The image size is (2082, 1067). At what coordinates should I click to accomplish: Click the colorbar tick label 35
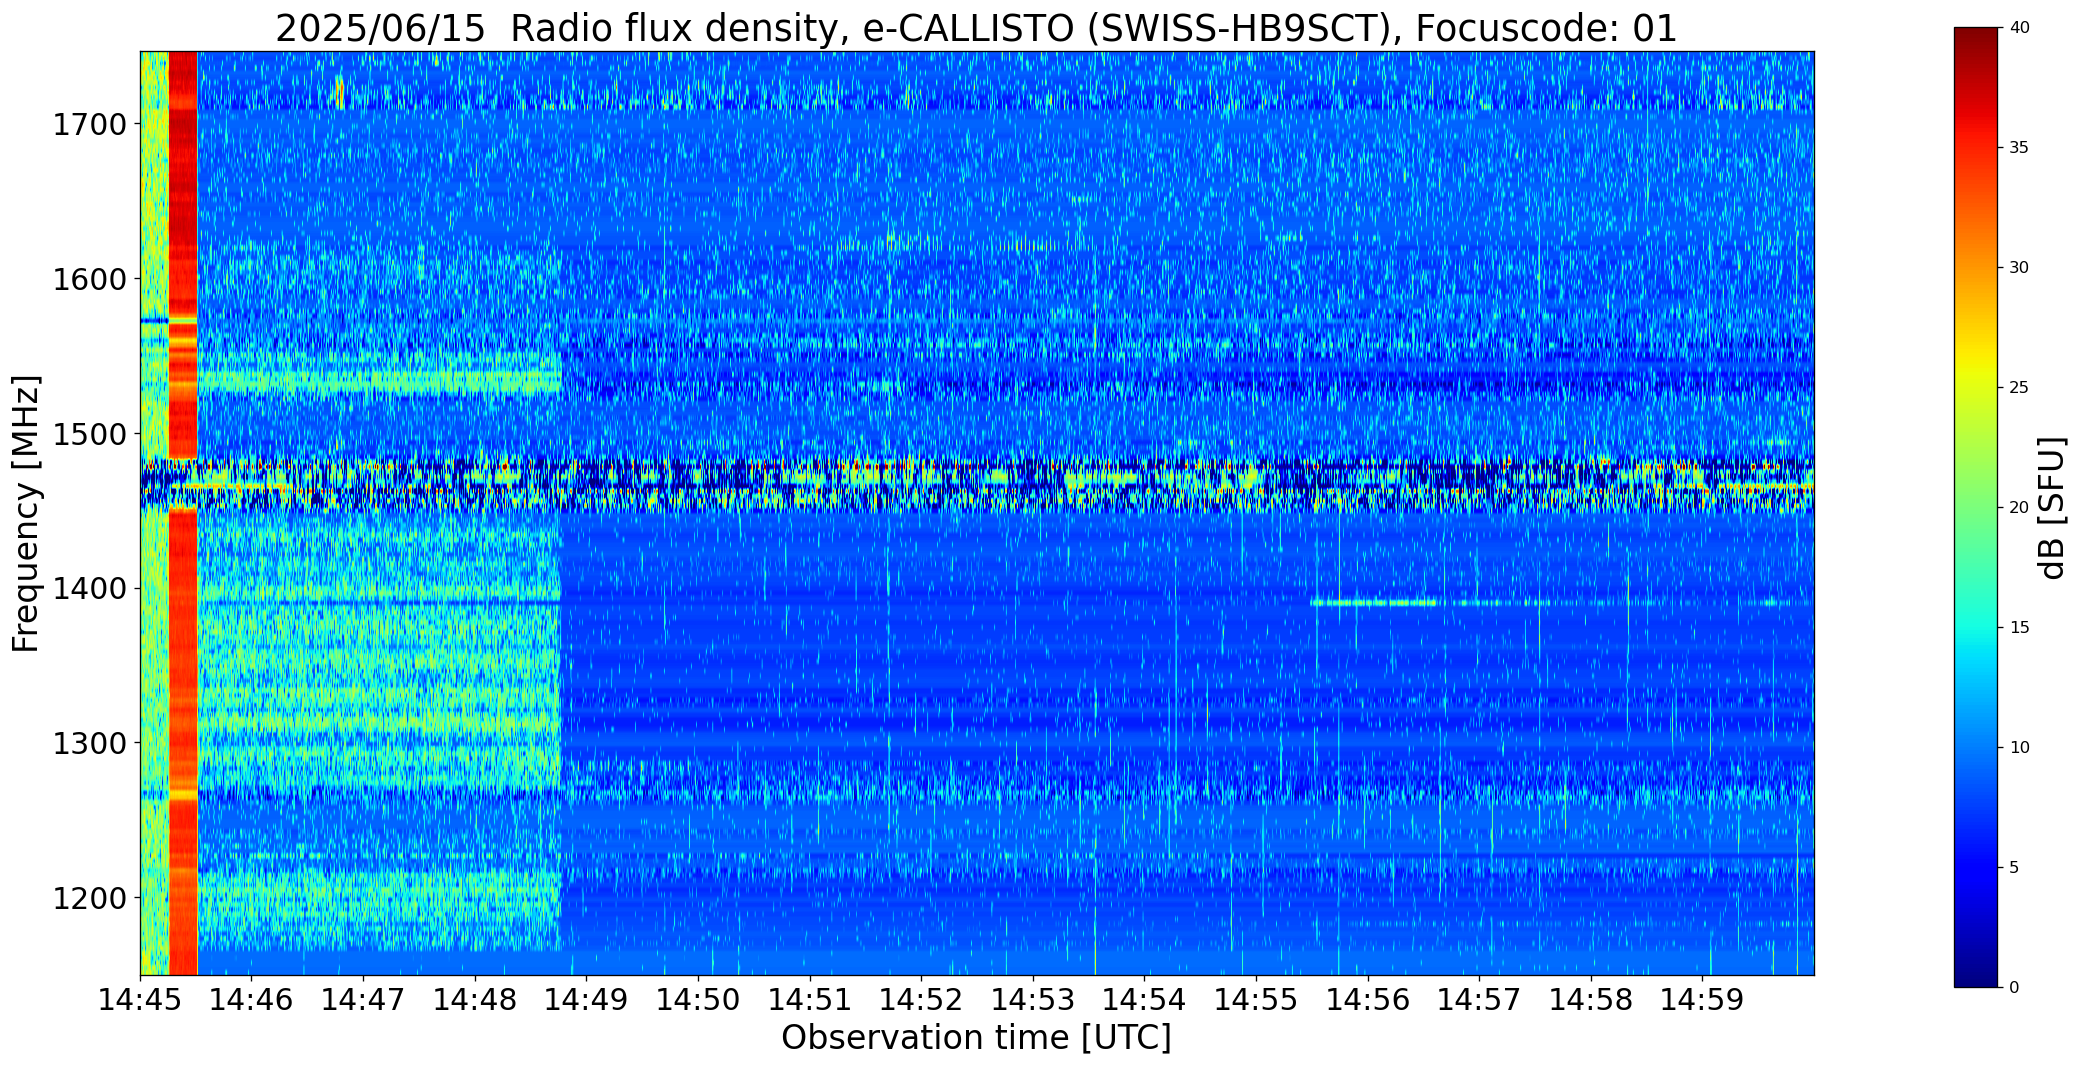click(x=2018, y=148)
